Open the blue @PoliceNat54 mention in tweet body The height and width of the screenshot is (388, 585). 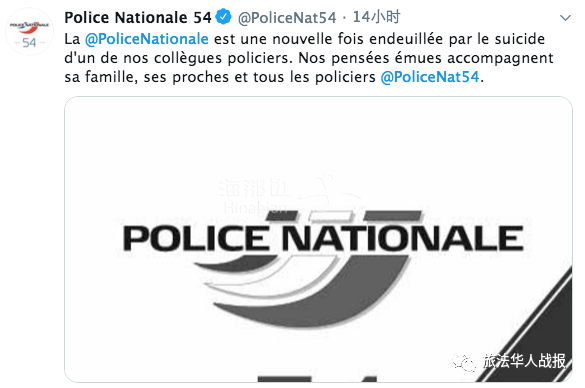pos(430,77)
